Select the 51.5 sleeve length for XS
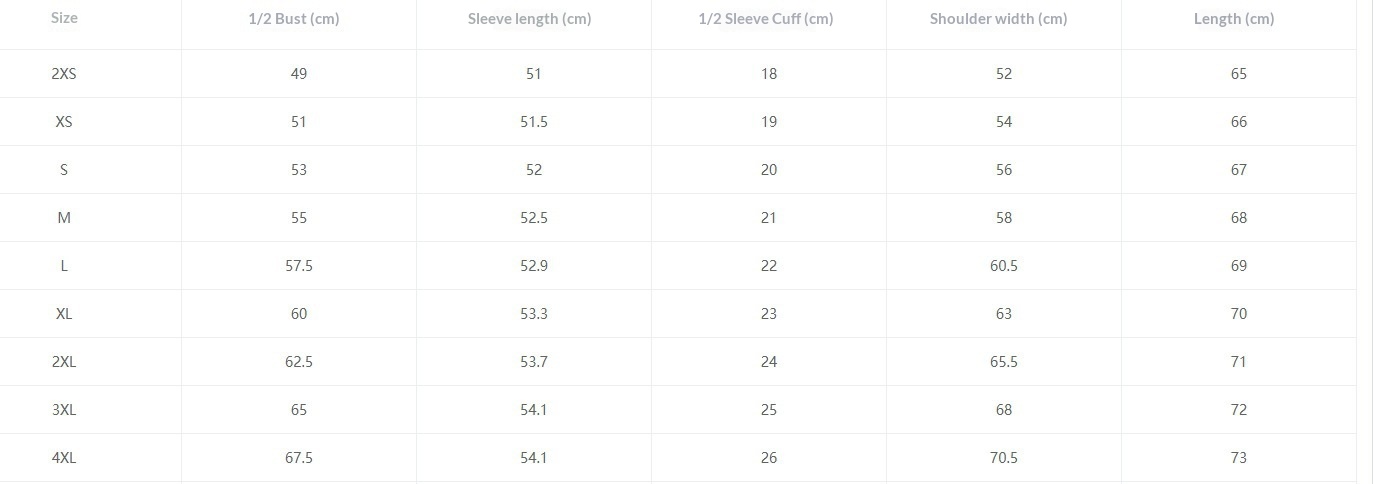Image resolution: width=1373 pixels, height=484 pixels. coord(534,122)
